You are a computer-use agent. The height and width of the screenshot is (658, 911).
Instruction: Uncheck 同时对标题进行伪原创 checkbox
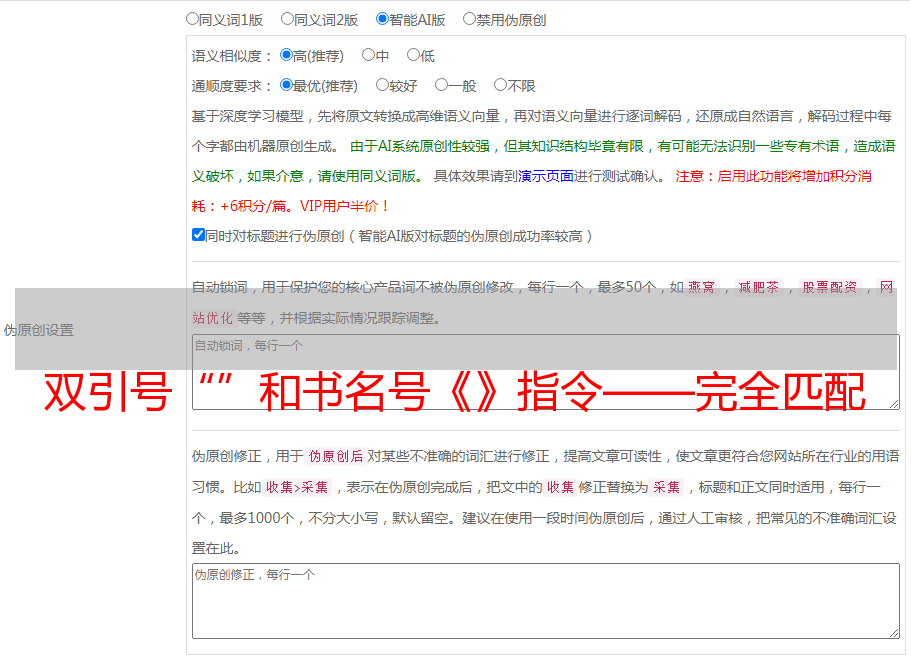click(198, 235)
